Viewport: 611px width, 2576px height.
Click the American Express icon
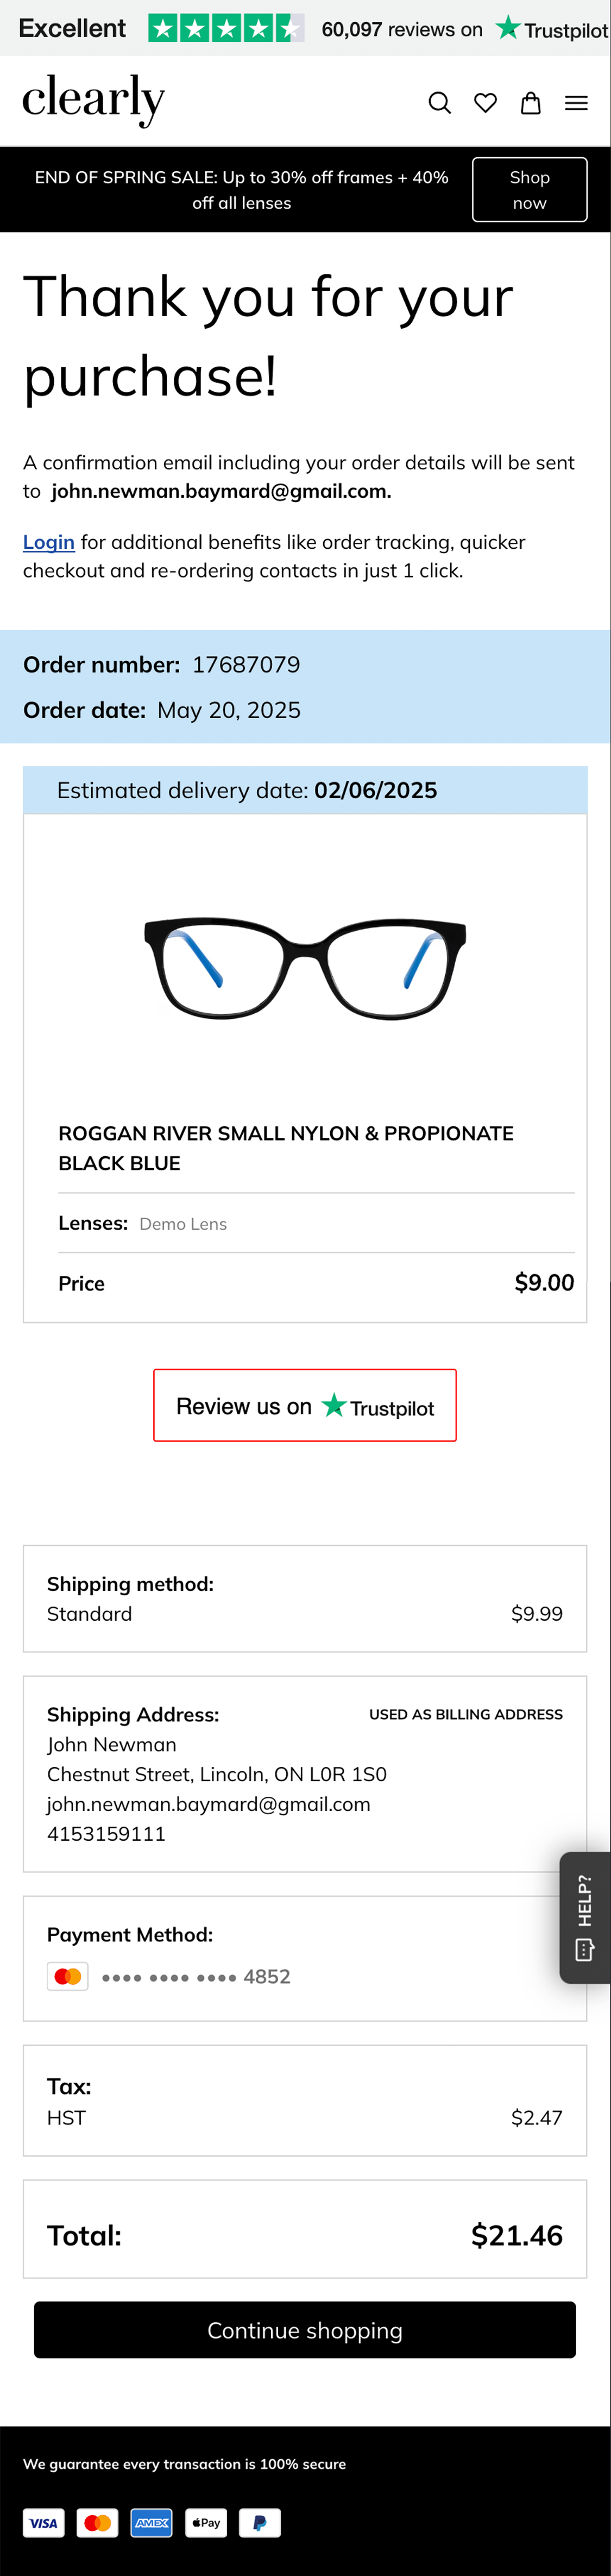[152, 2522]
